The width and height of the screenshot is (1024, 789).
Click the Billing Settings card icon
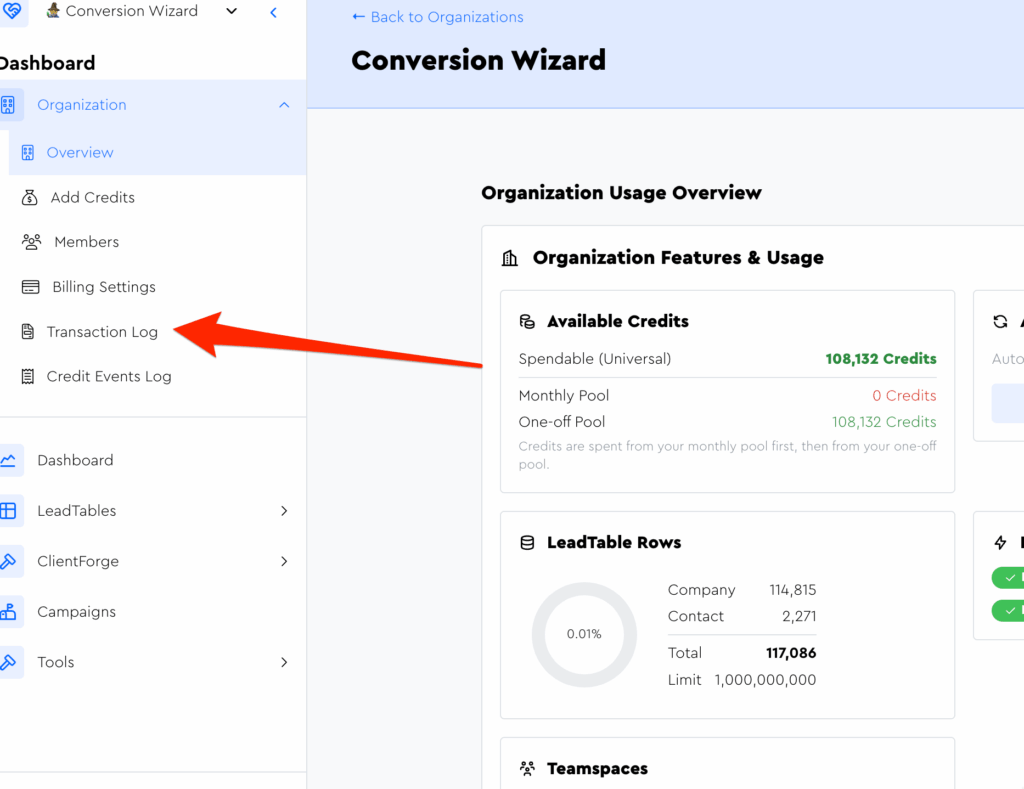[x=32, y=287]
